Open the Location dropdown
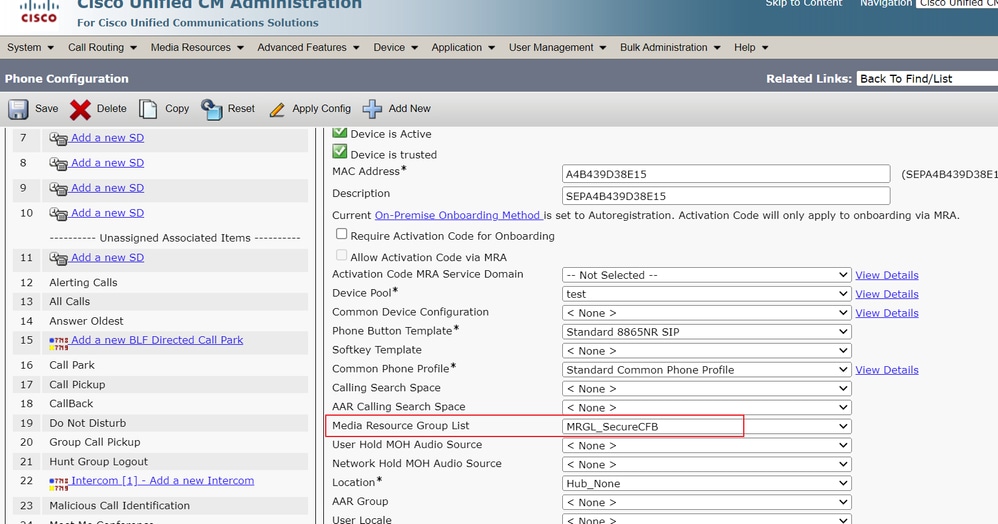998x524 pixels. pos(706,483)
